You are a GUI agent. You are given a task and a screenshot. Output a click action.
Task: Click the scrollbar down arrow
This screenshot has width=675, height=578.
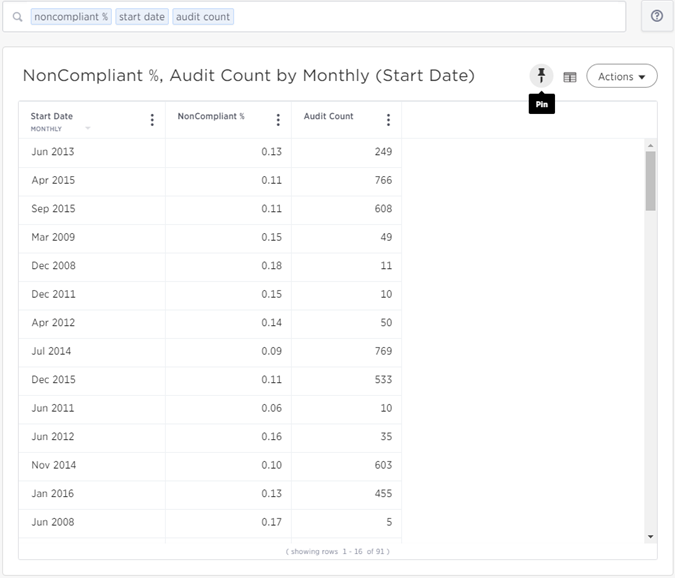(x=650, y=536)
